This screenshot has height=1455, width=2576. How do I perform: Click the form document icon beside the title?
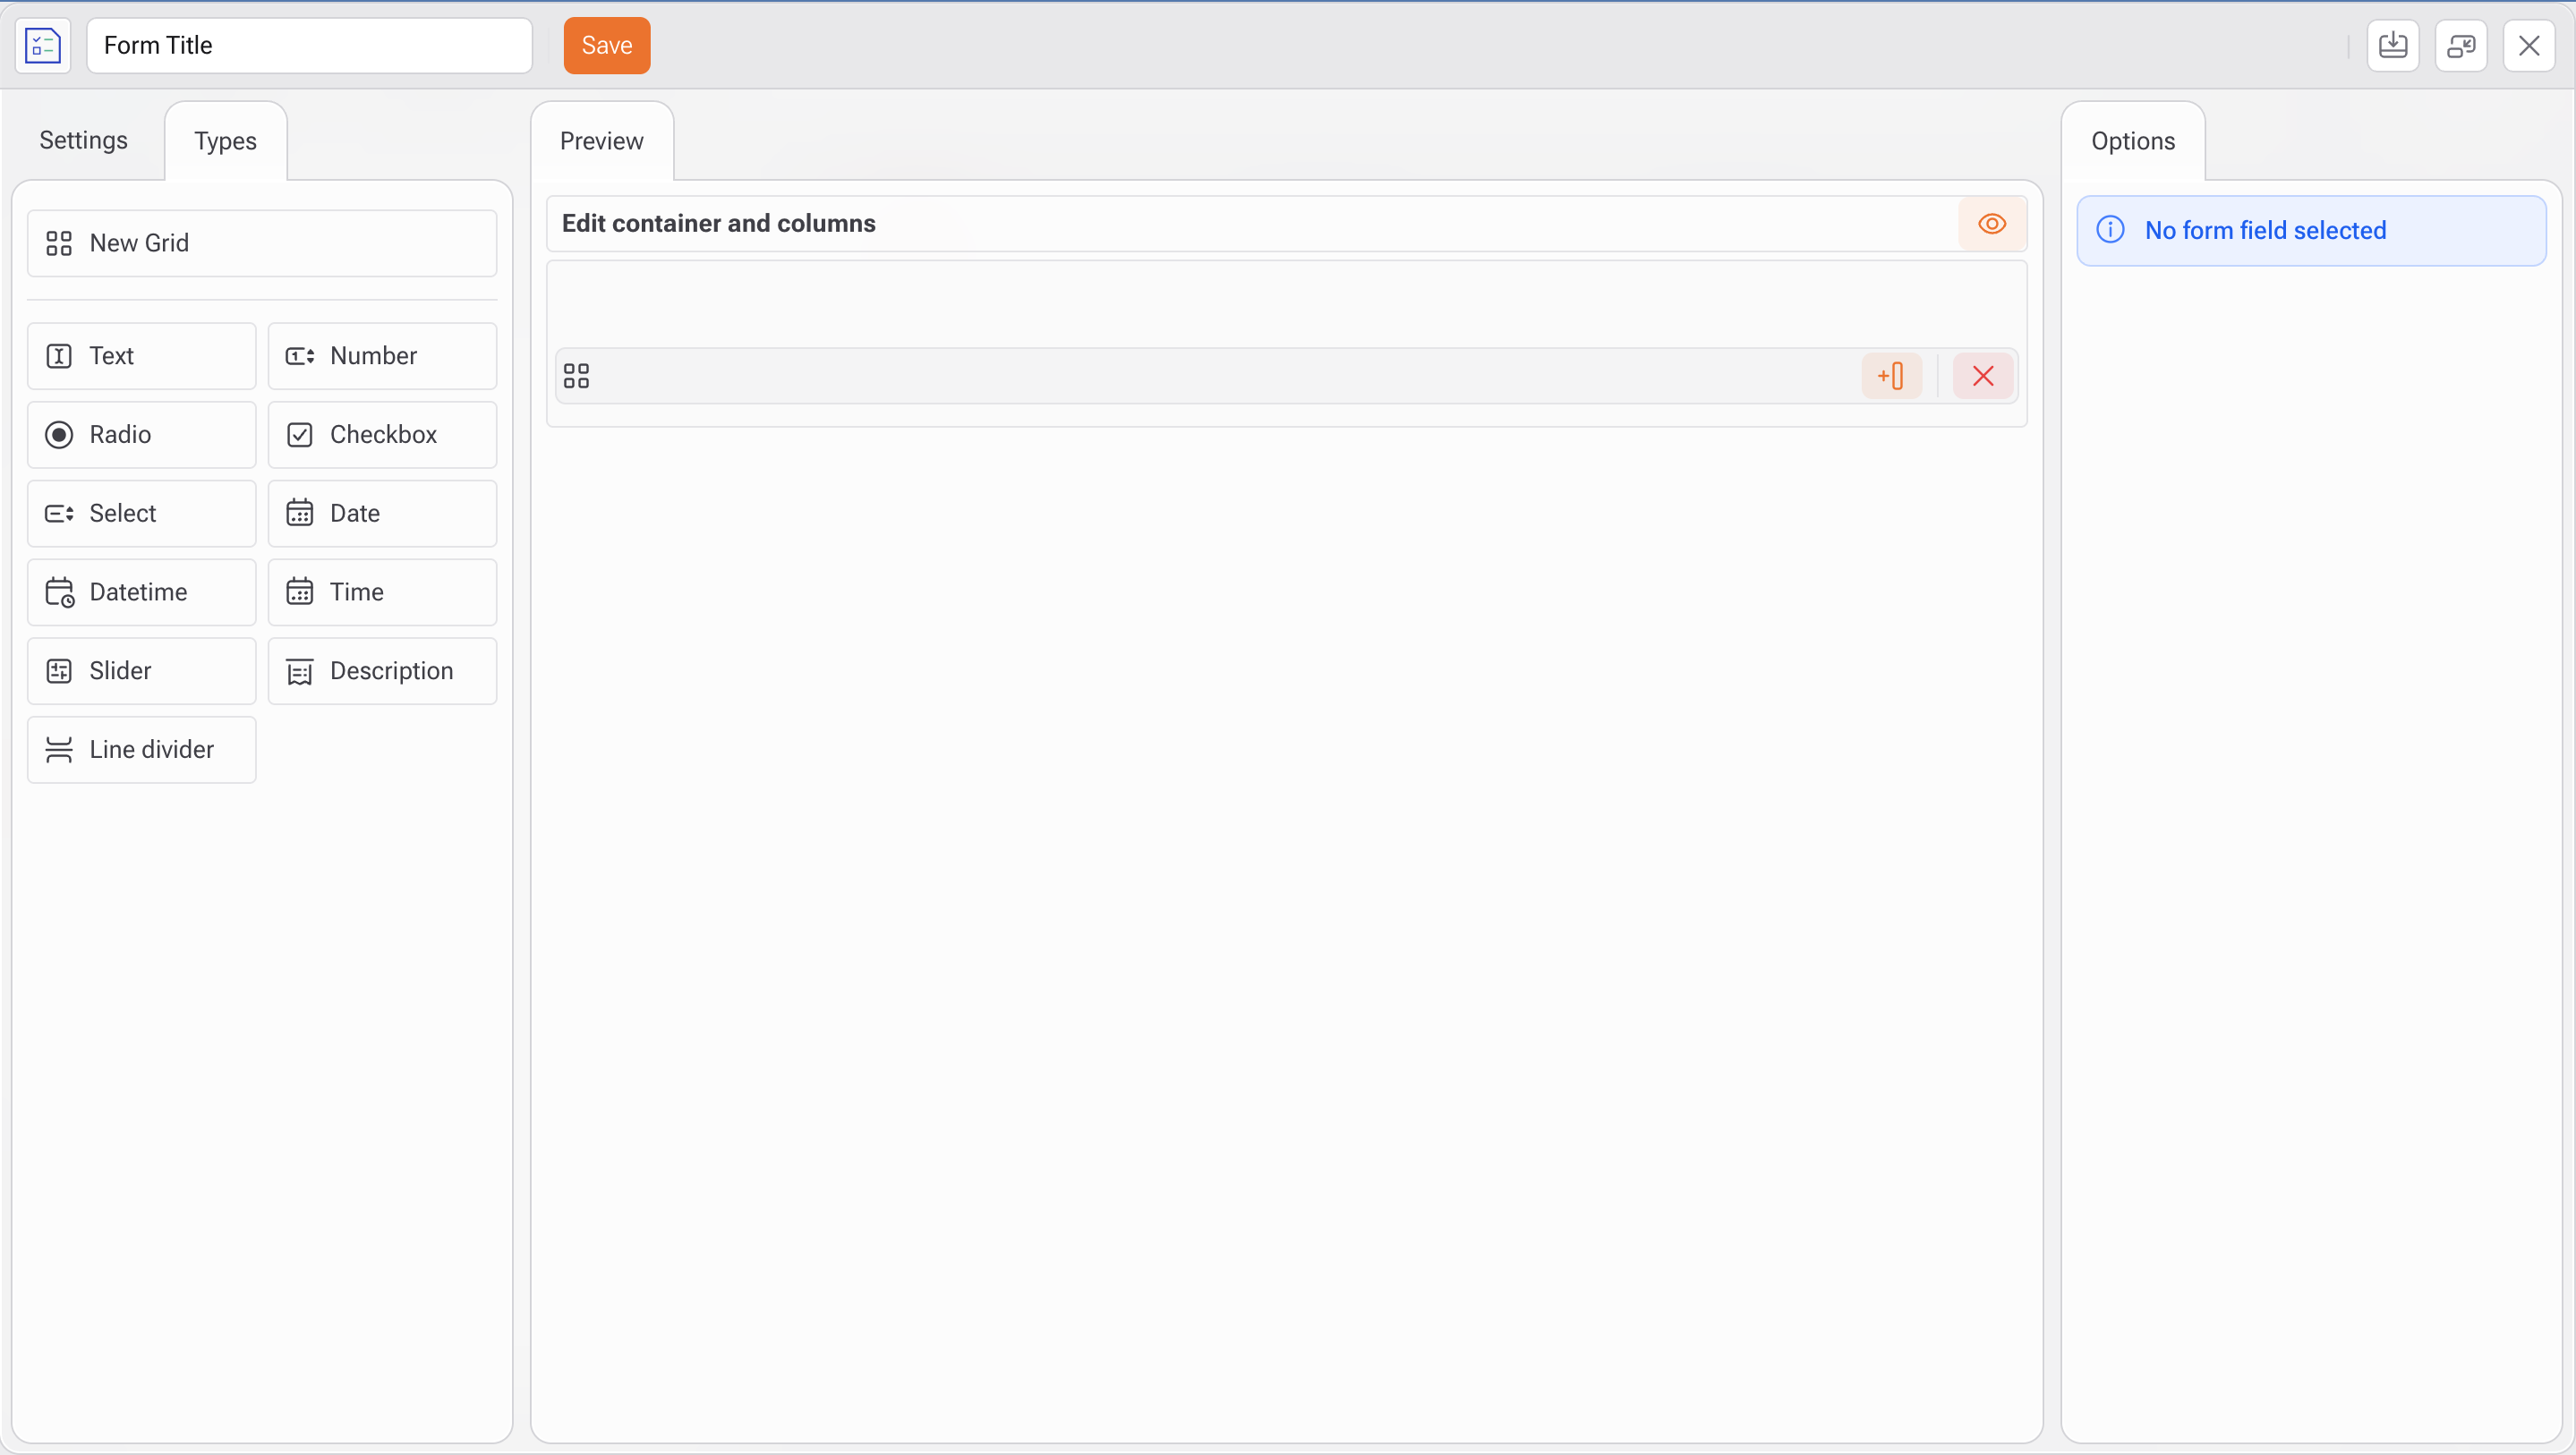coord(43,46)
